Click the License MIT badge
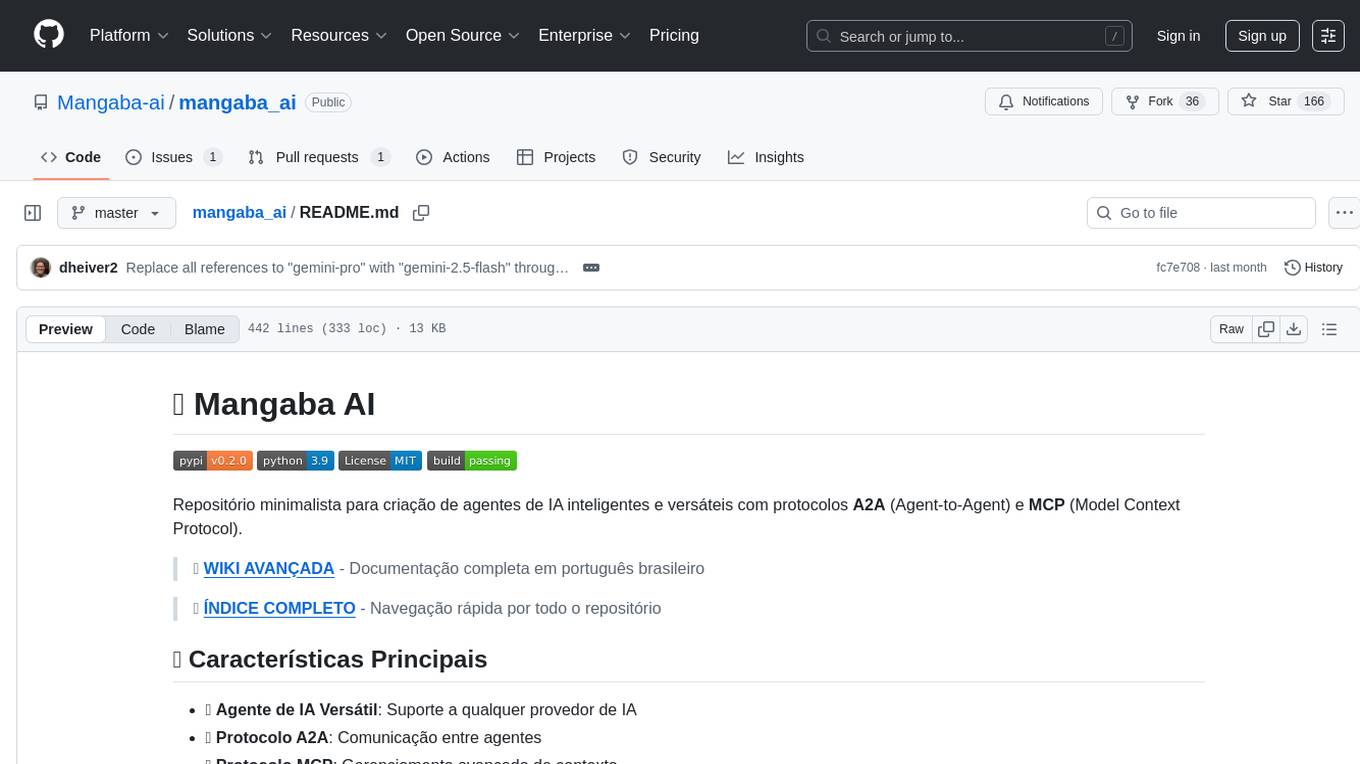 (380, 461)
